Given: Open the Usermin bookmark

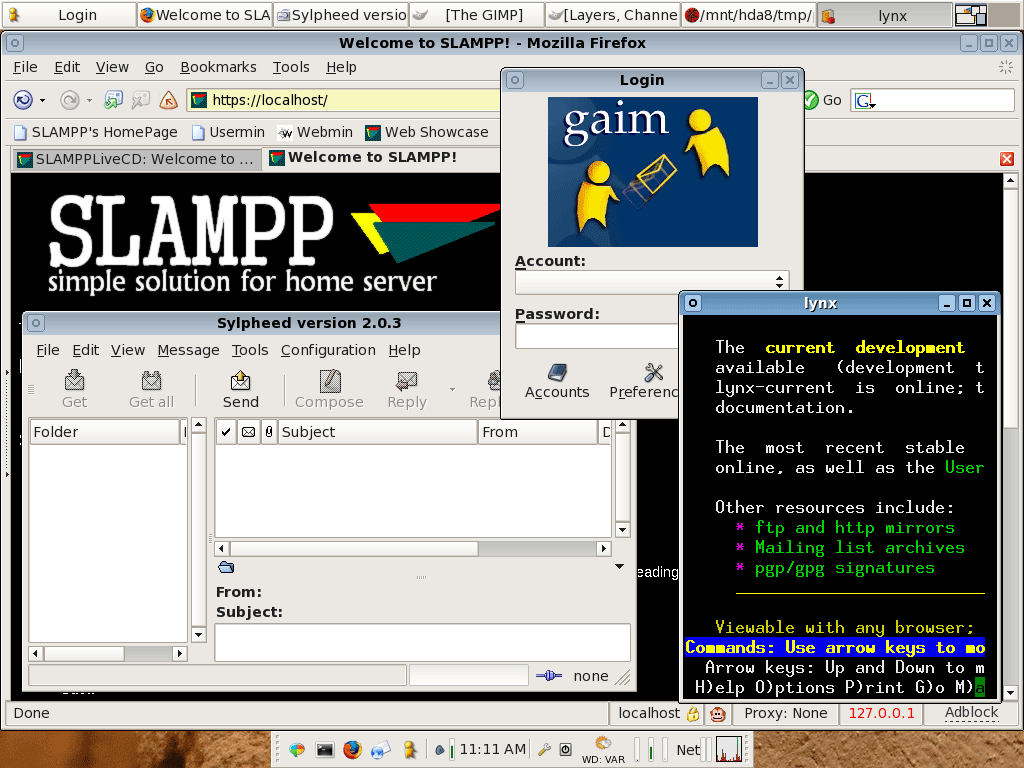Looking at the screenshot, I should [x=228, y=132].
